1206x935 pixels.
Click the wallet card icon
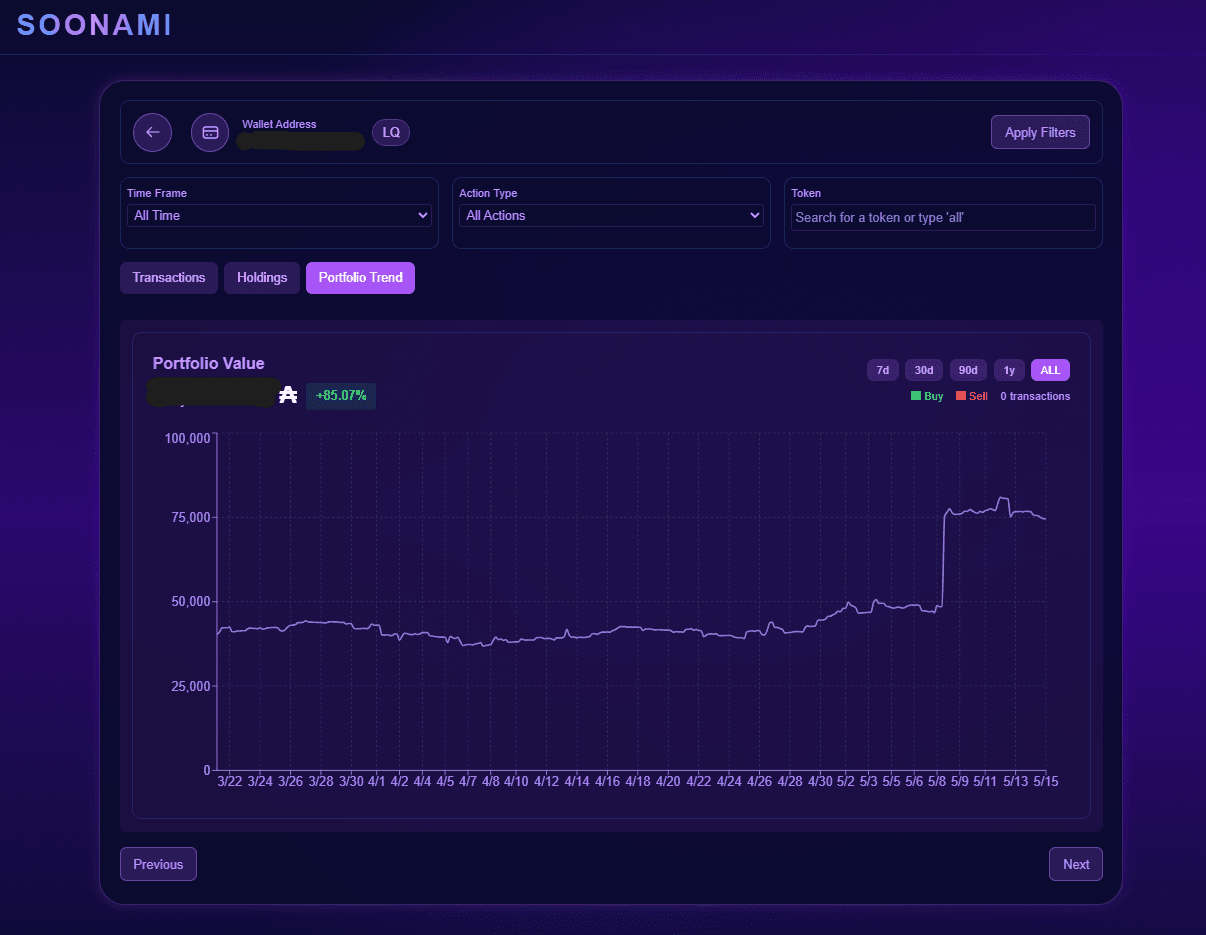click(x=210, y=132)
